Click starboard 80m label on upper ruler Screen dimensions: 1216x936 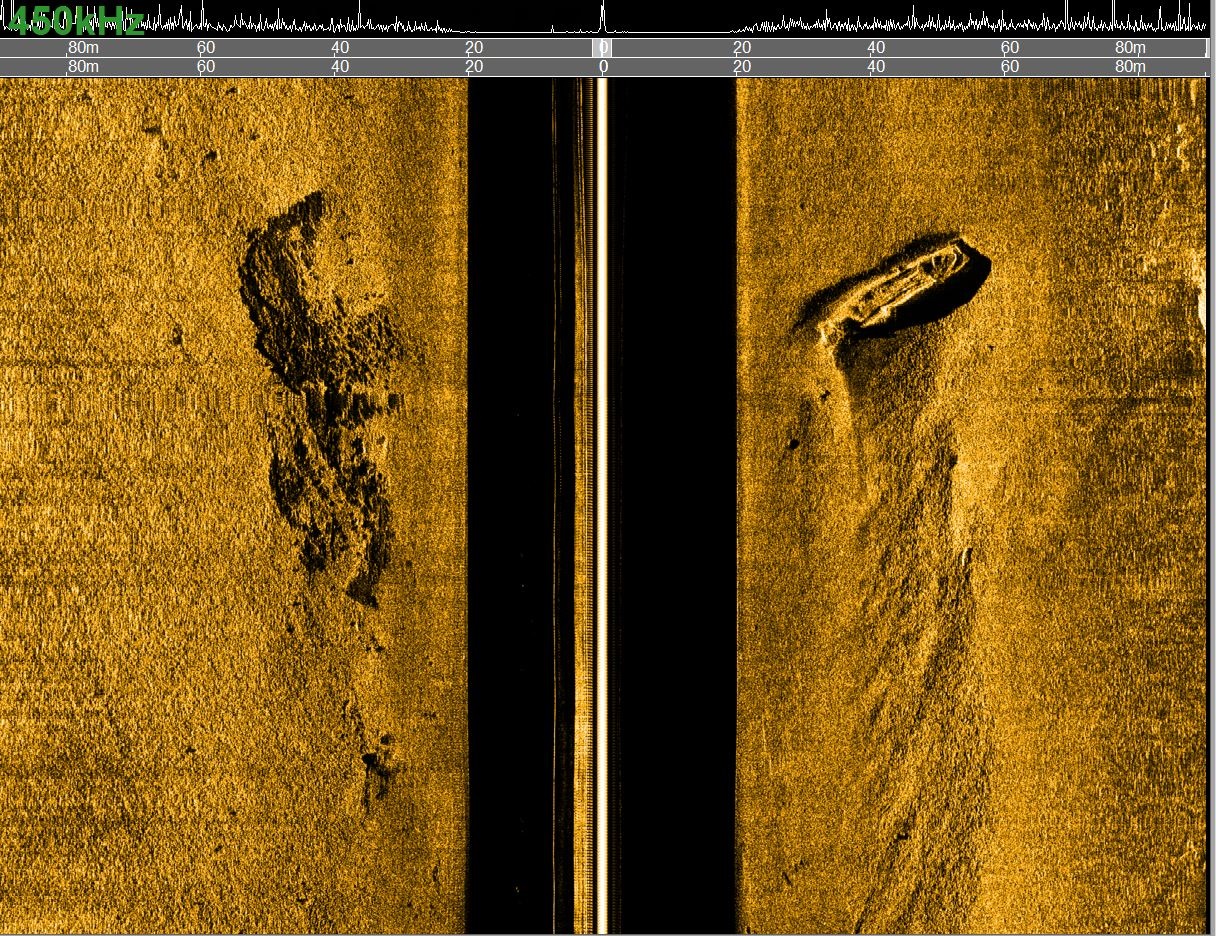[1131, 48]
